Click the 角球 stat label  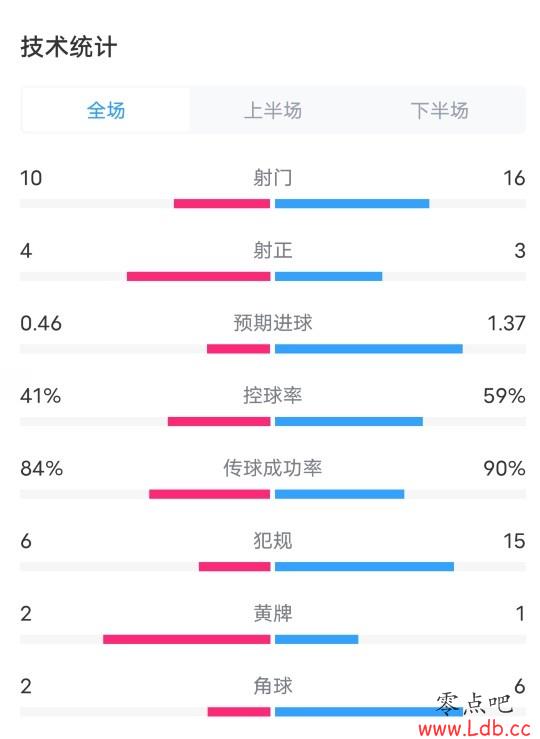[x=273, y=686]
